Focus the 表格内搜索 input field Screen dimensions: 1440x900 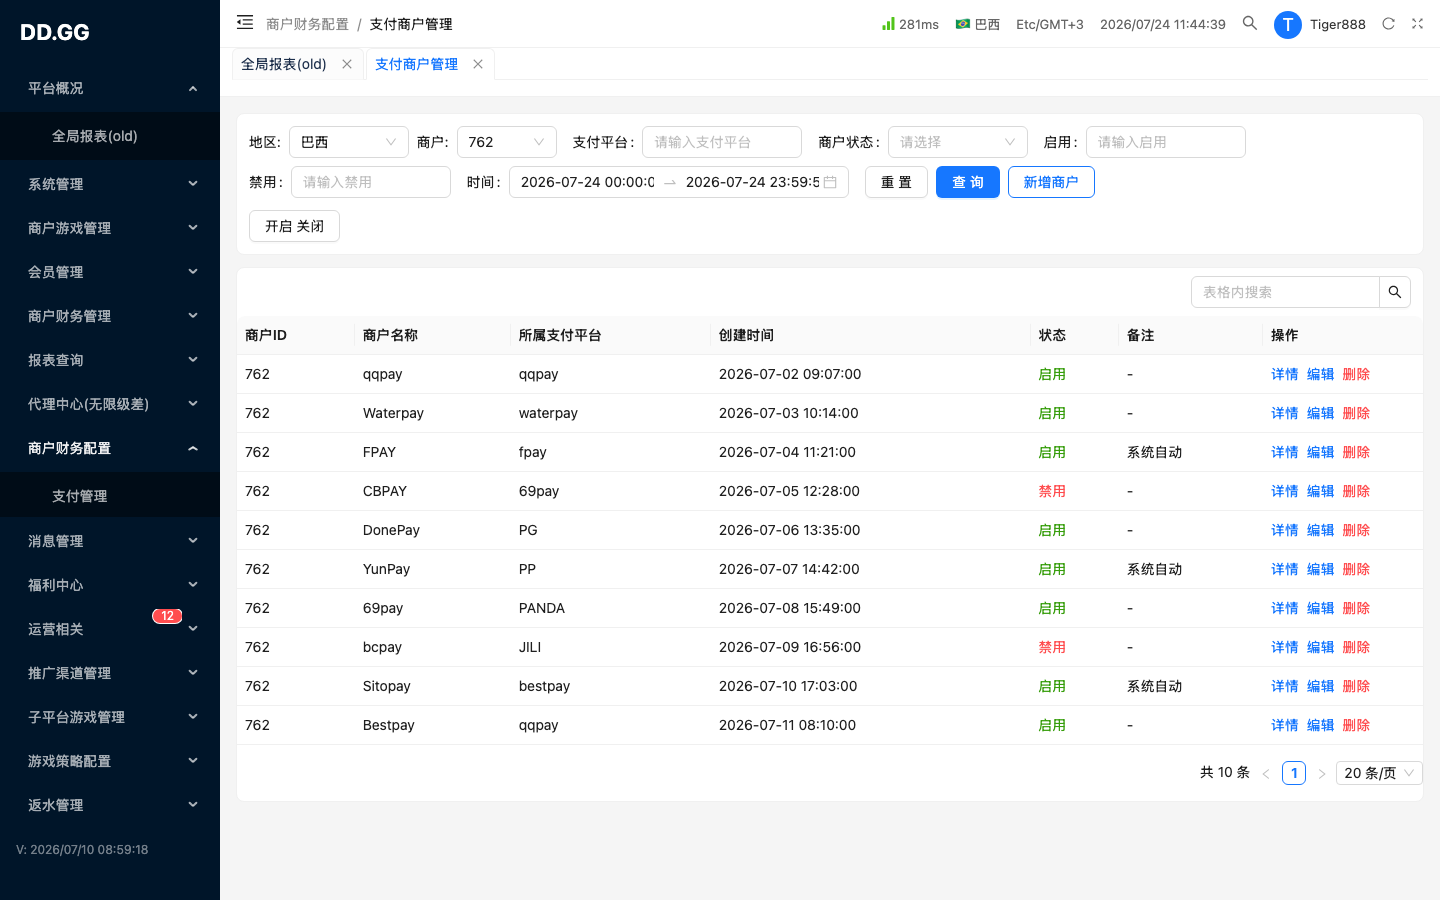pyautogui.click(x=1285, y=292)
